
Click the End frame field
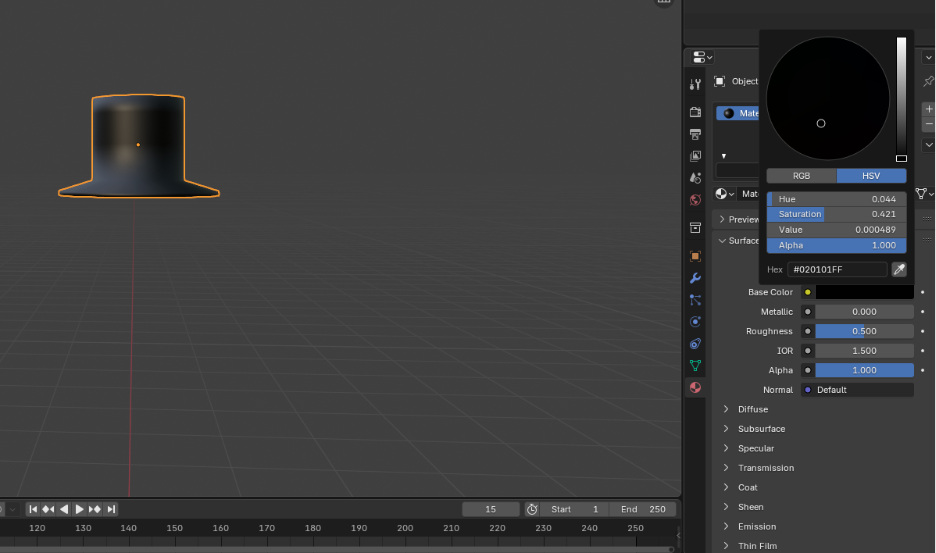pos(642,509)
